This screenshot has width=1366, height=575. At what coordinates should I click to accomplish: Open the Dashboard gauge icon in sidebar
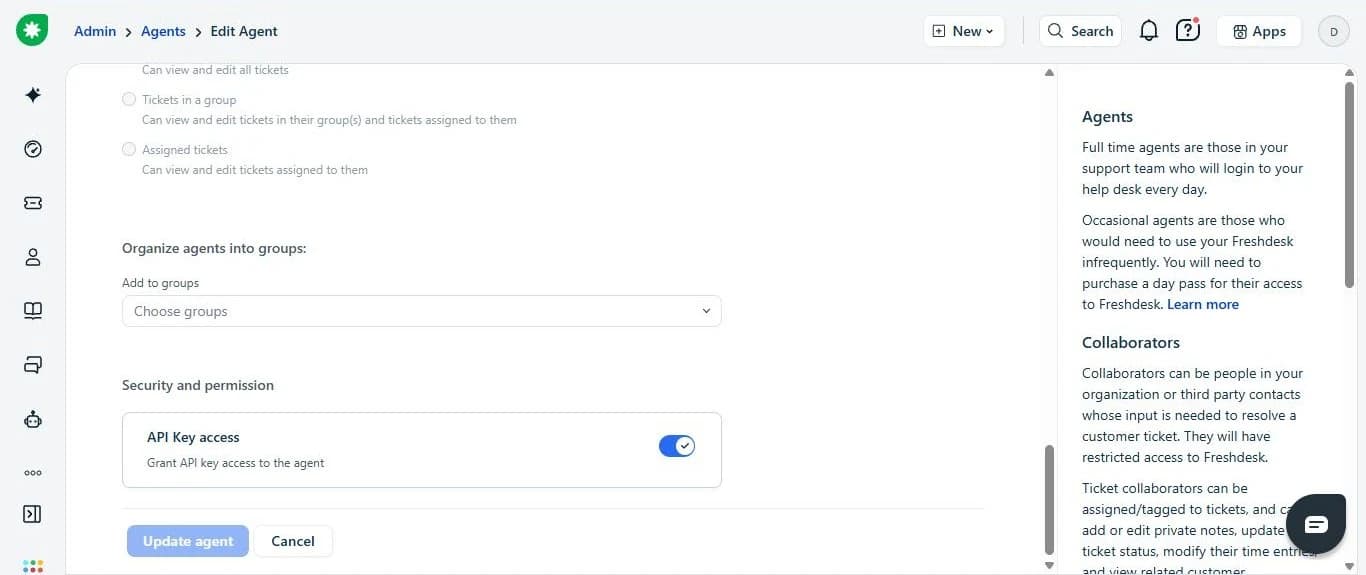pos(33,149)
